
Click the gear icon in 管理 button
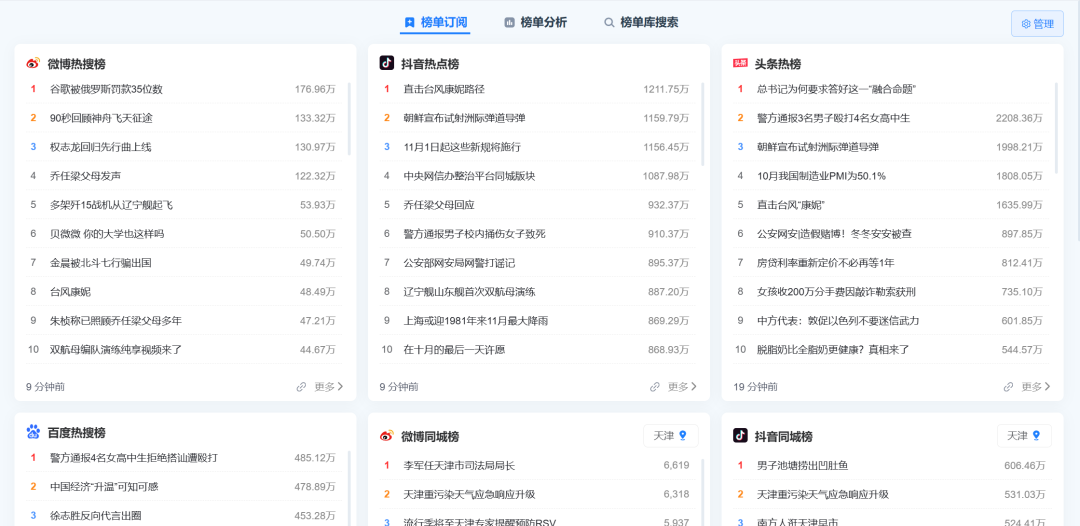tap(1026, 24)
